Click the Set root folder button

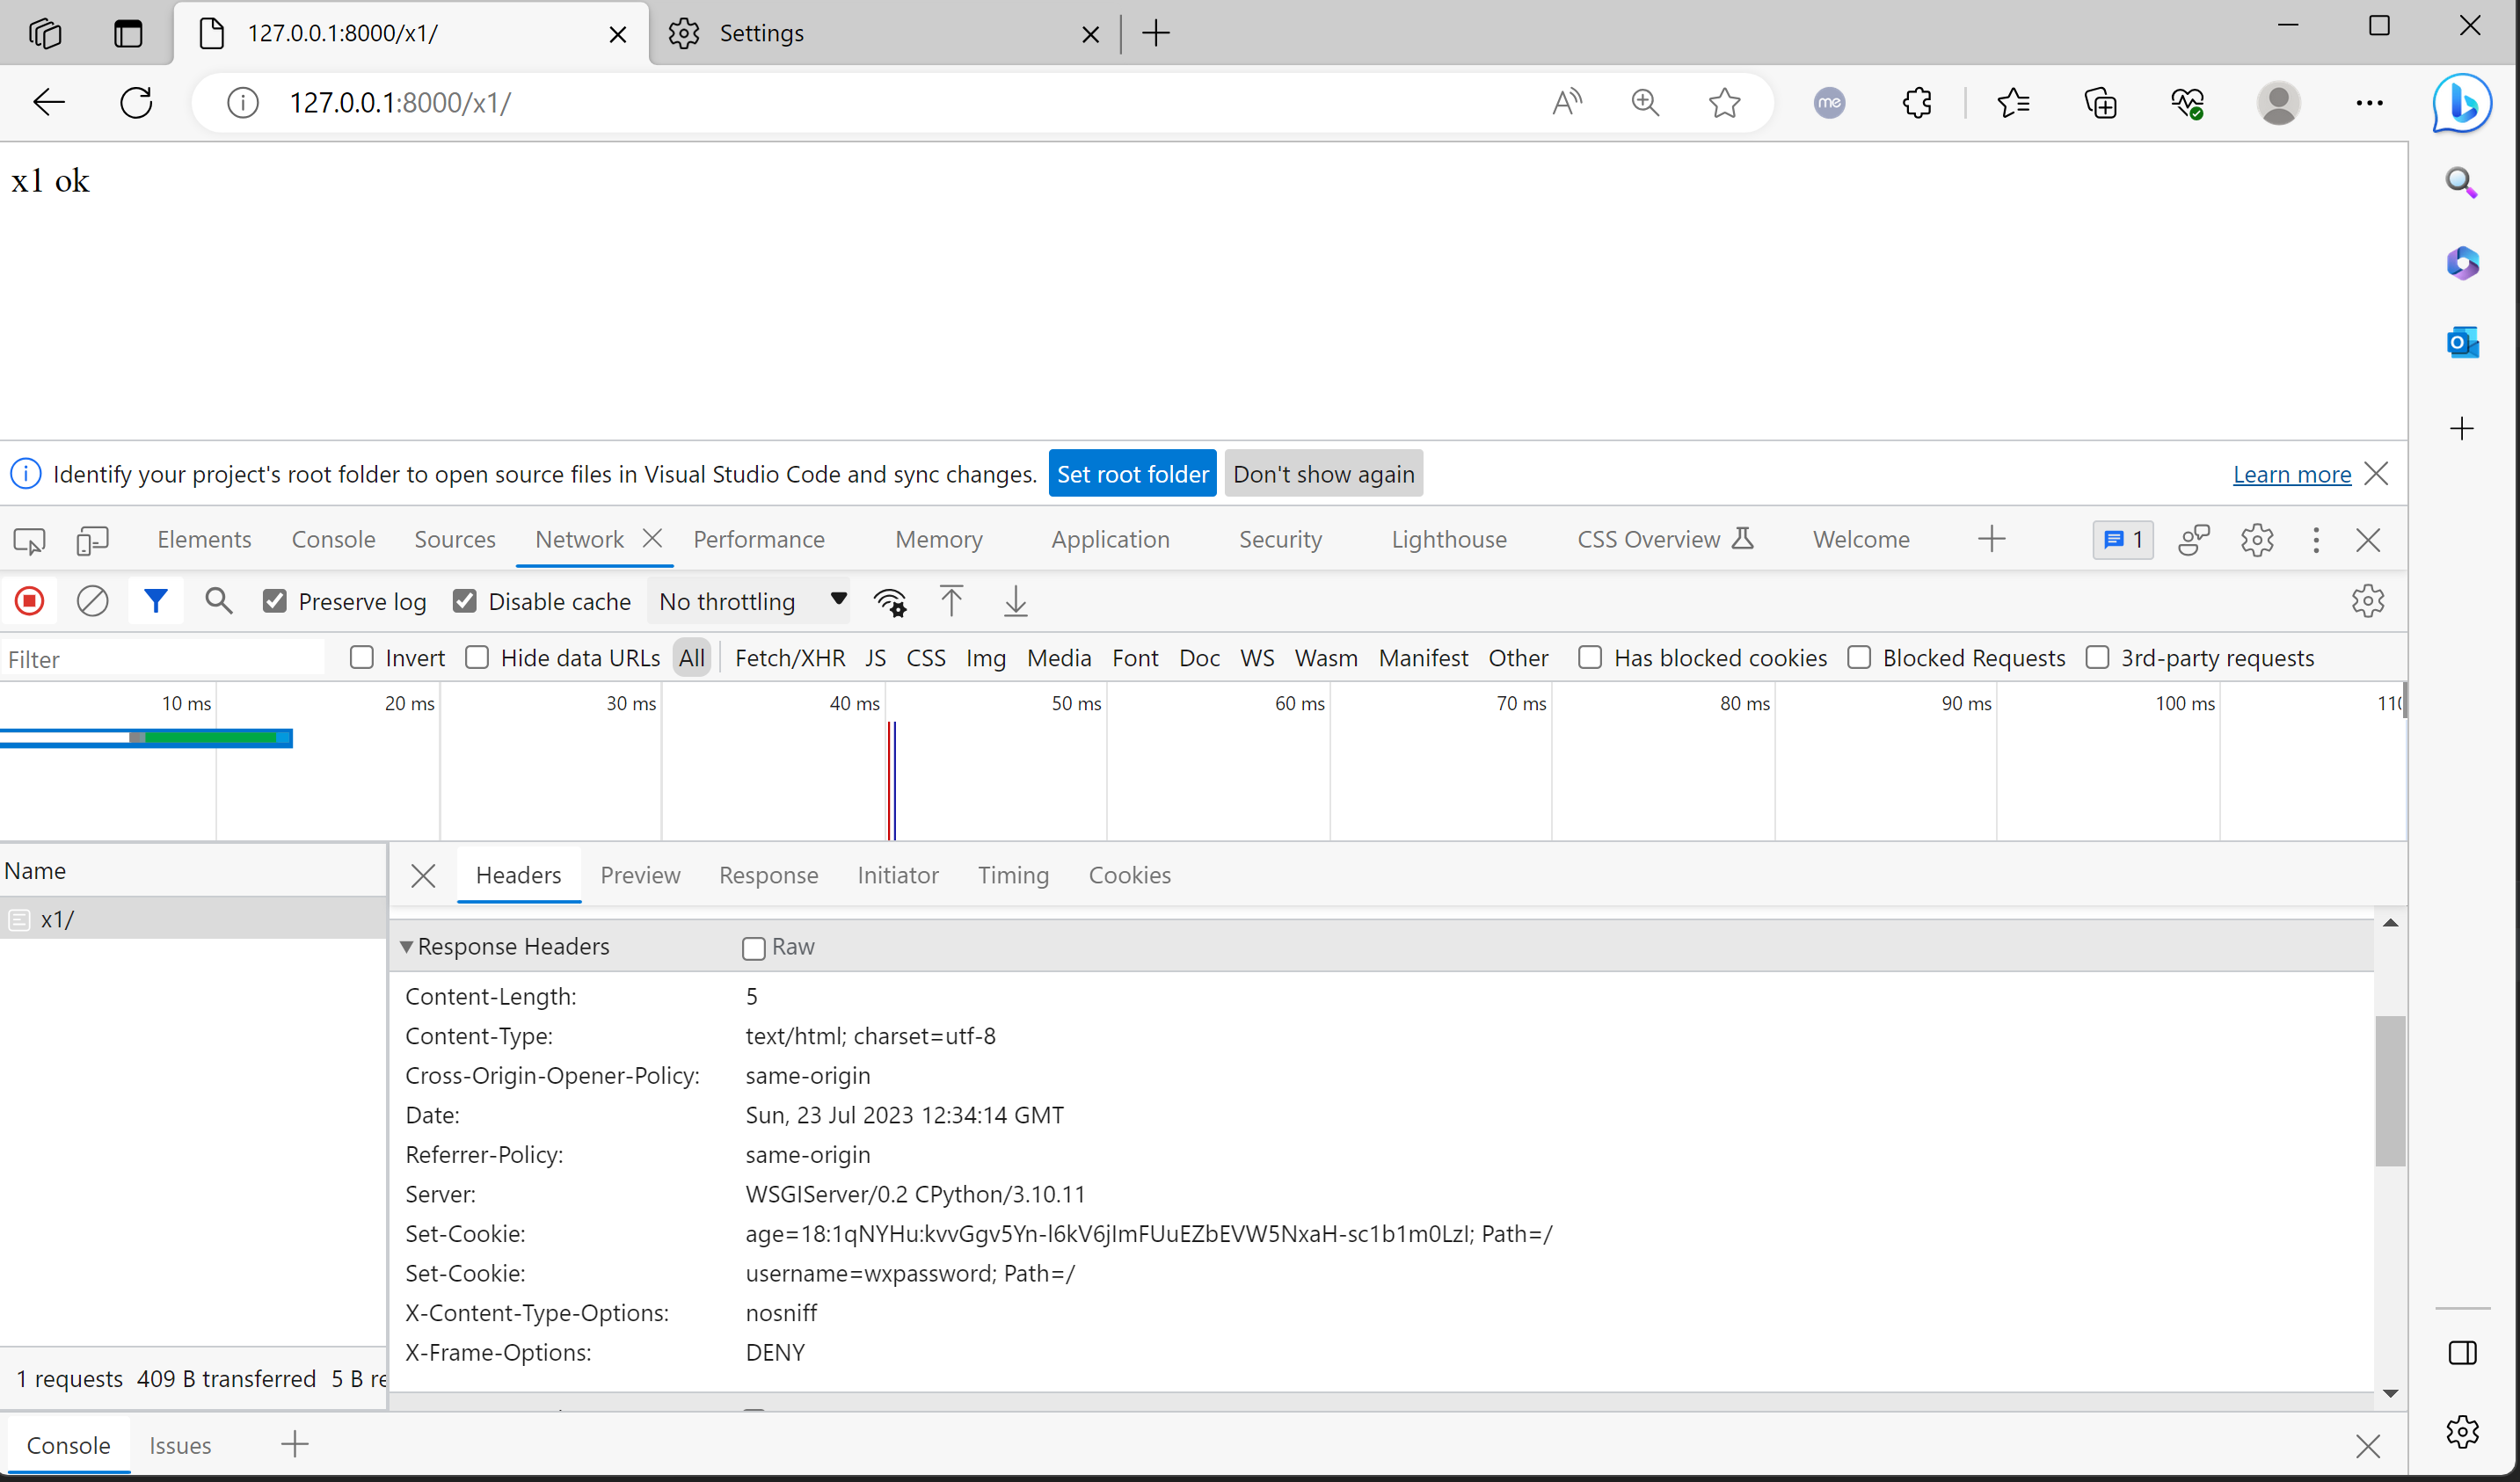click(x=1132, y=474)
